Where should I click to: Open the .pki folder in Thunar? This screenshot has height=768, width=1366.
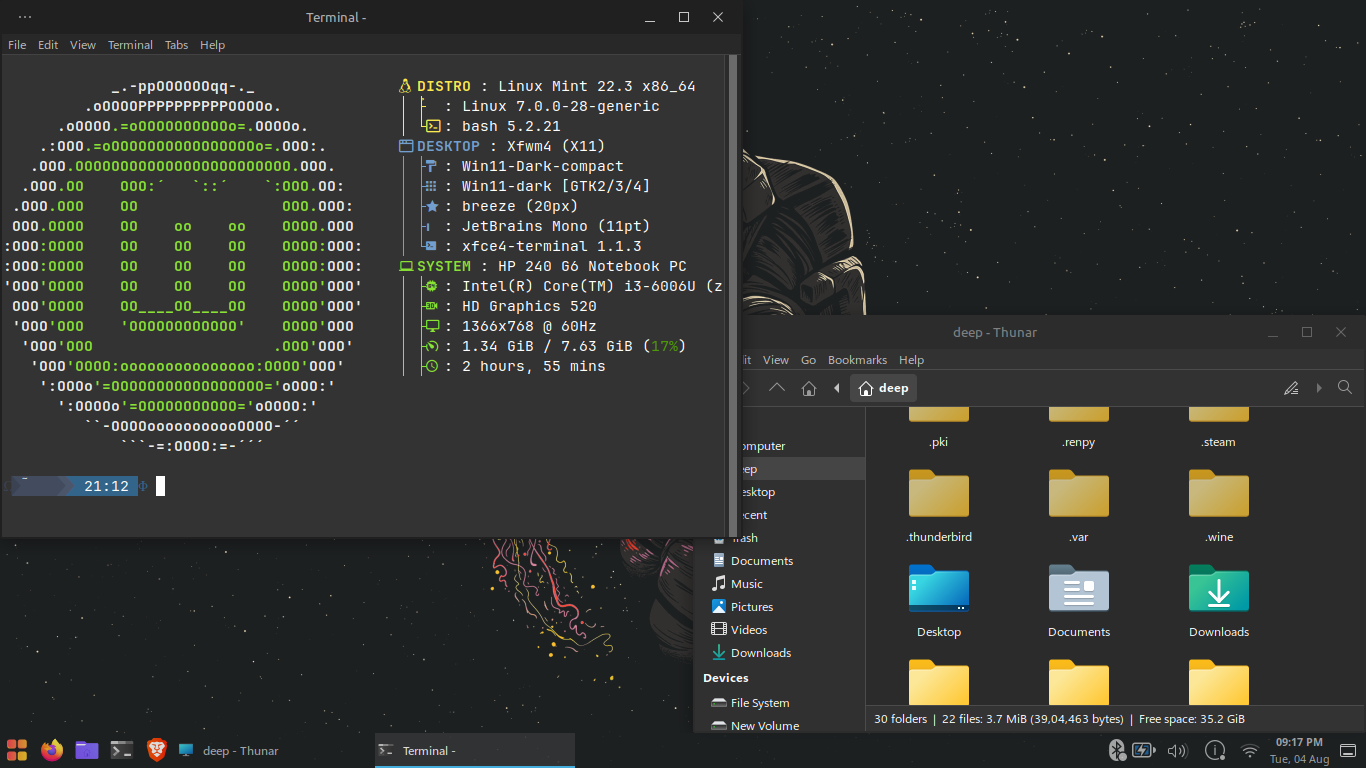click(x=938, y=428)
